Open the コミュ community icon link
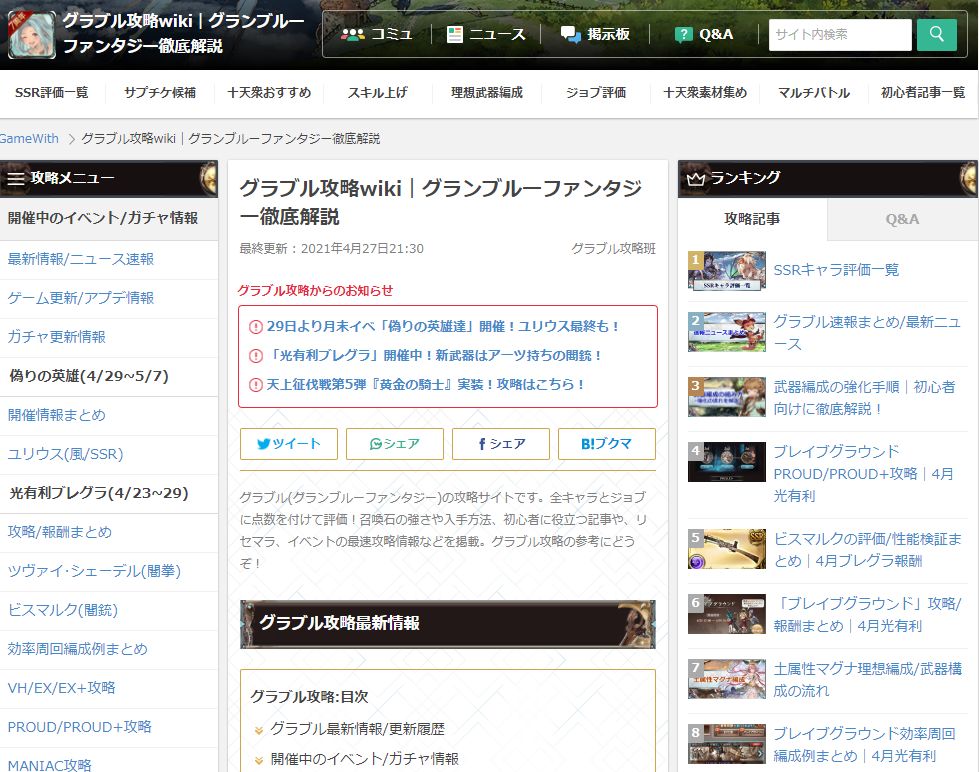979x772 pixels. pyautogui.click(x=377, y=34)
